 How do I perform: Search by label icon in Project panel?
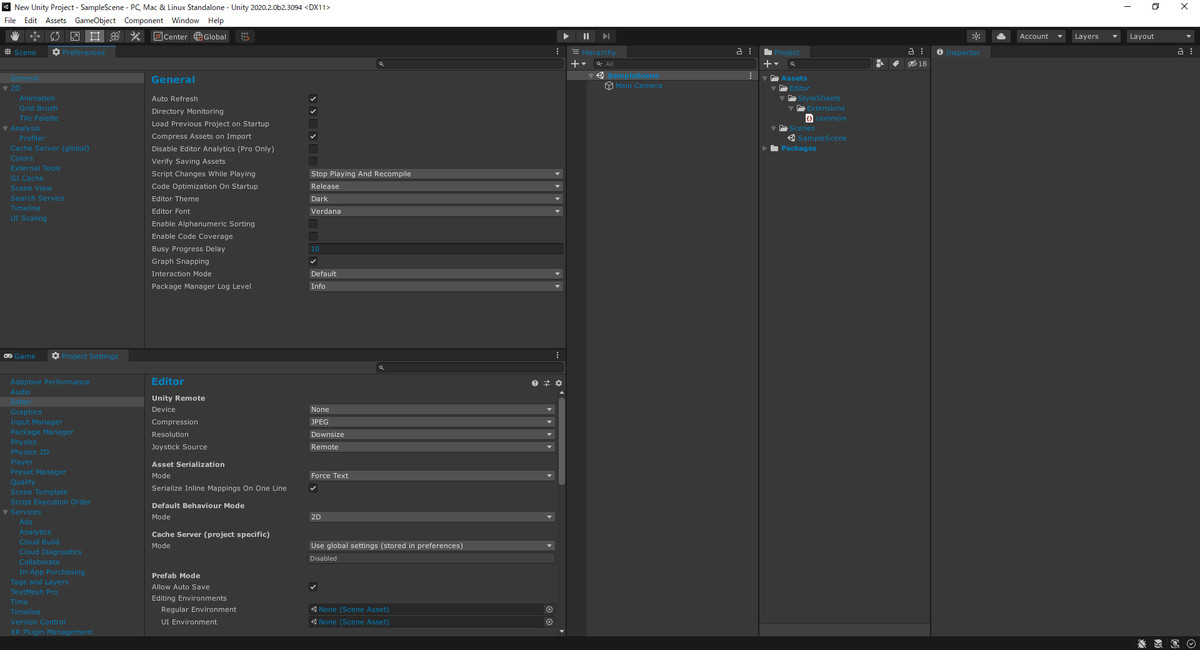pyautogui.click(x=896, y=63)
